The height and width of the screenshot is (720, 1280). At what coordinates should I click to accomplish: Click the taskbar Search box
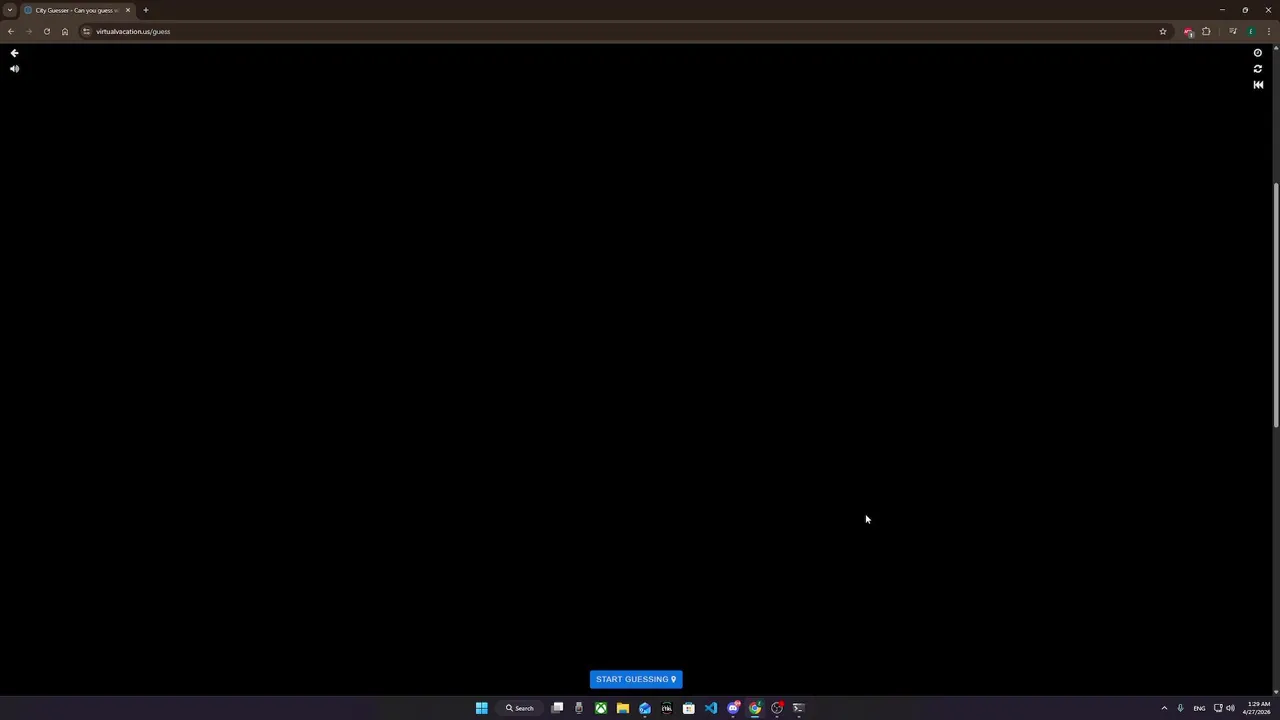(520, 708)
